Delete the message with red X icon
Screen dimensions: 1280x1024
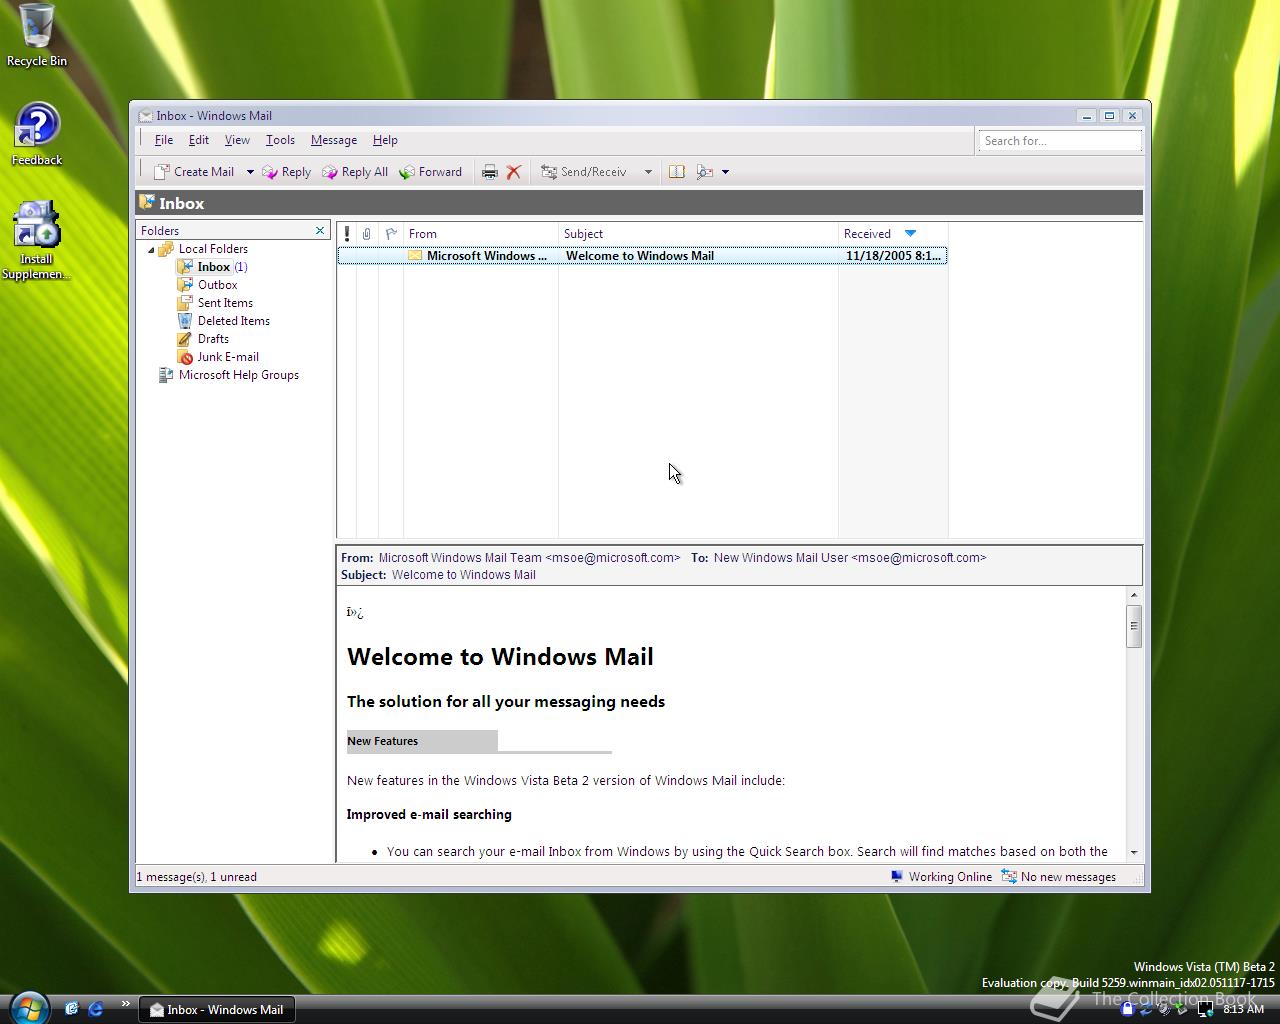pyautogui.click(x=513, y=172)
